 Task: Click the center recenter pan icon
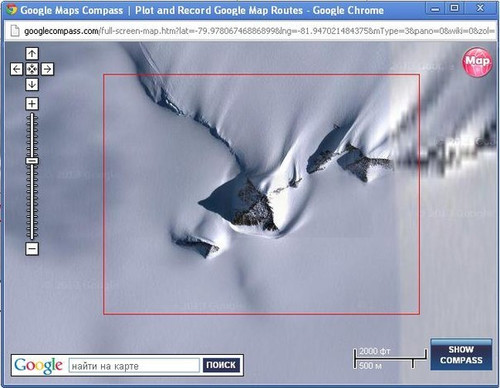[x=32, y=69]
